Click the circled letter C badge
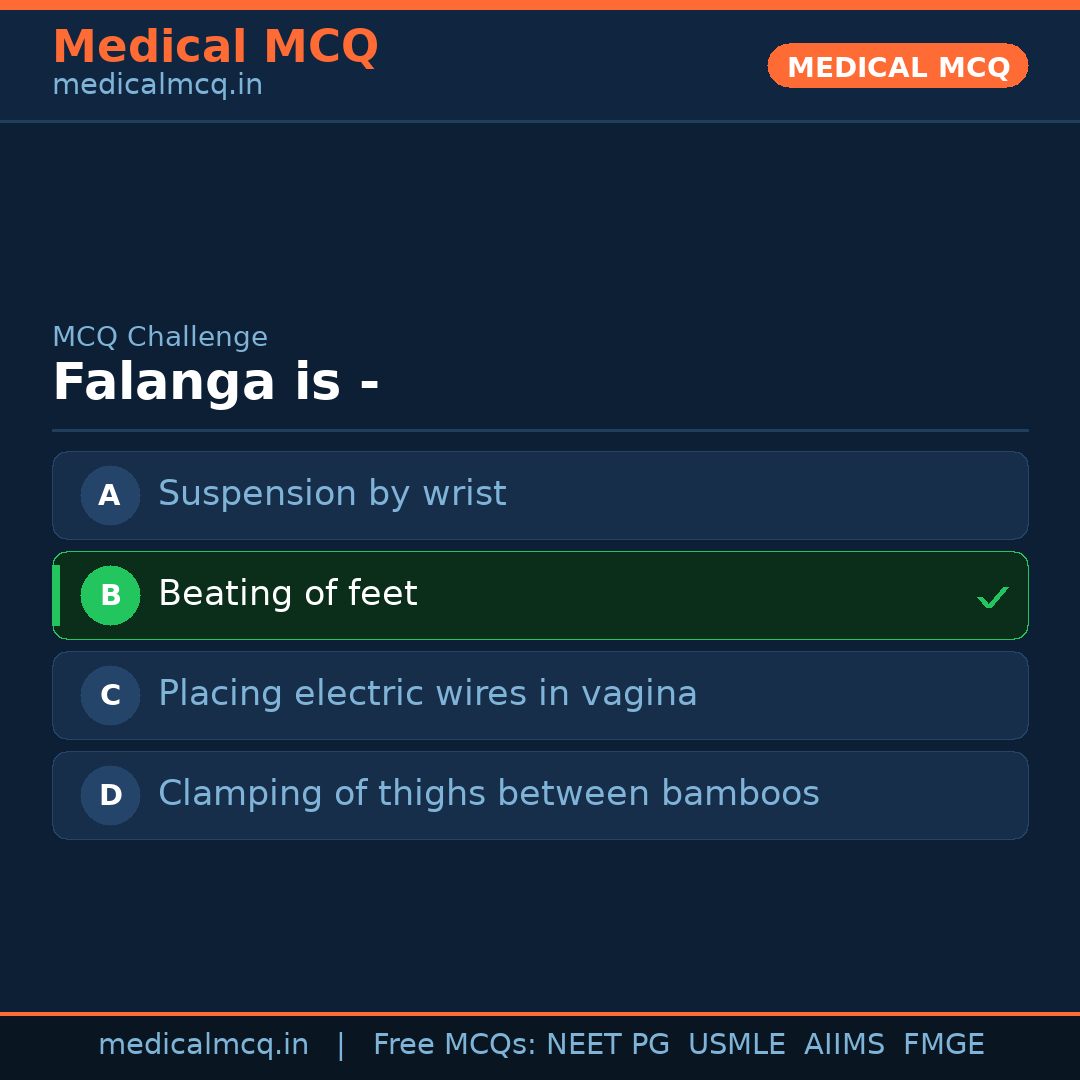The width and height of the screenshot is (1080, 1080). [110, 695]
